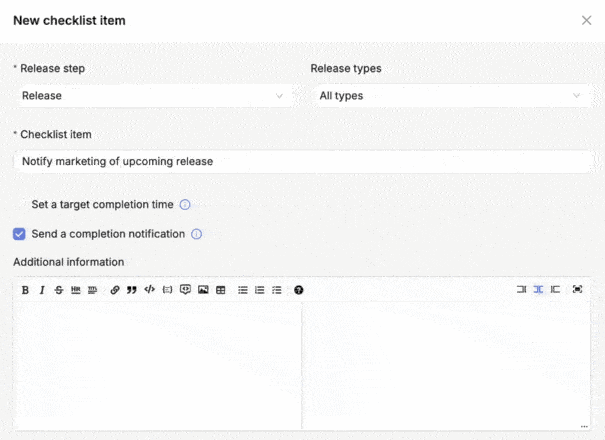Show info for target completion time
Image resolution: width=605 pixels, height=440 pixels.
point(185,205)
